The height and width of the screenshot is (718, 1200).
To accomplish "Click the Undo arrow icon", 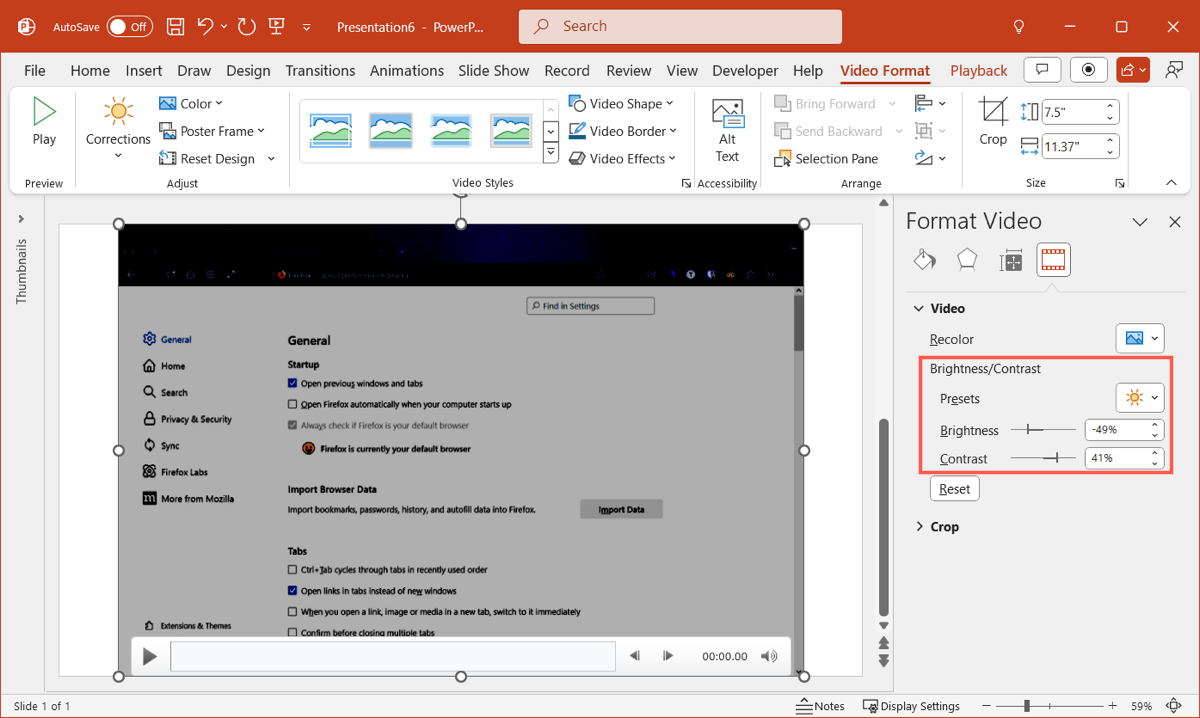I will [x=206, y=27].
